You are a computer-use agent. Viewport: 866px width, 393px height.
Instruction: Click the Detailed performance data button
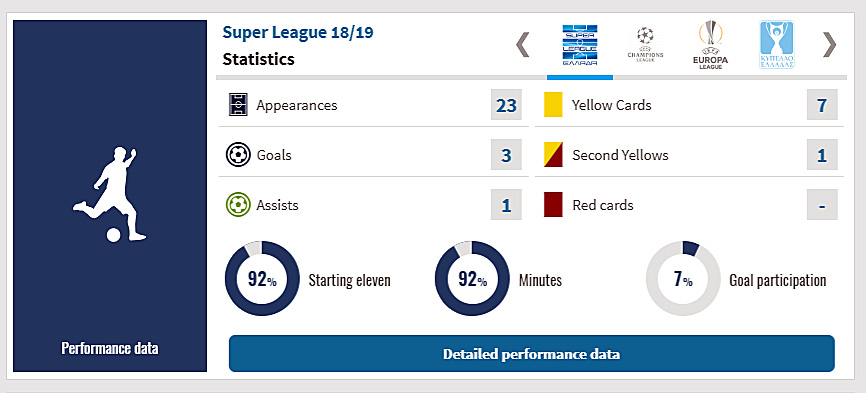pyautogui.click(x=531, y=354)
